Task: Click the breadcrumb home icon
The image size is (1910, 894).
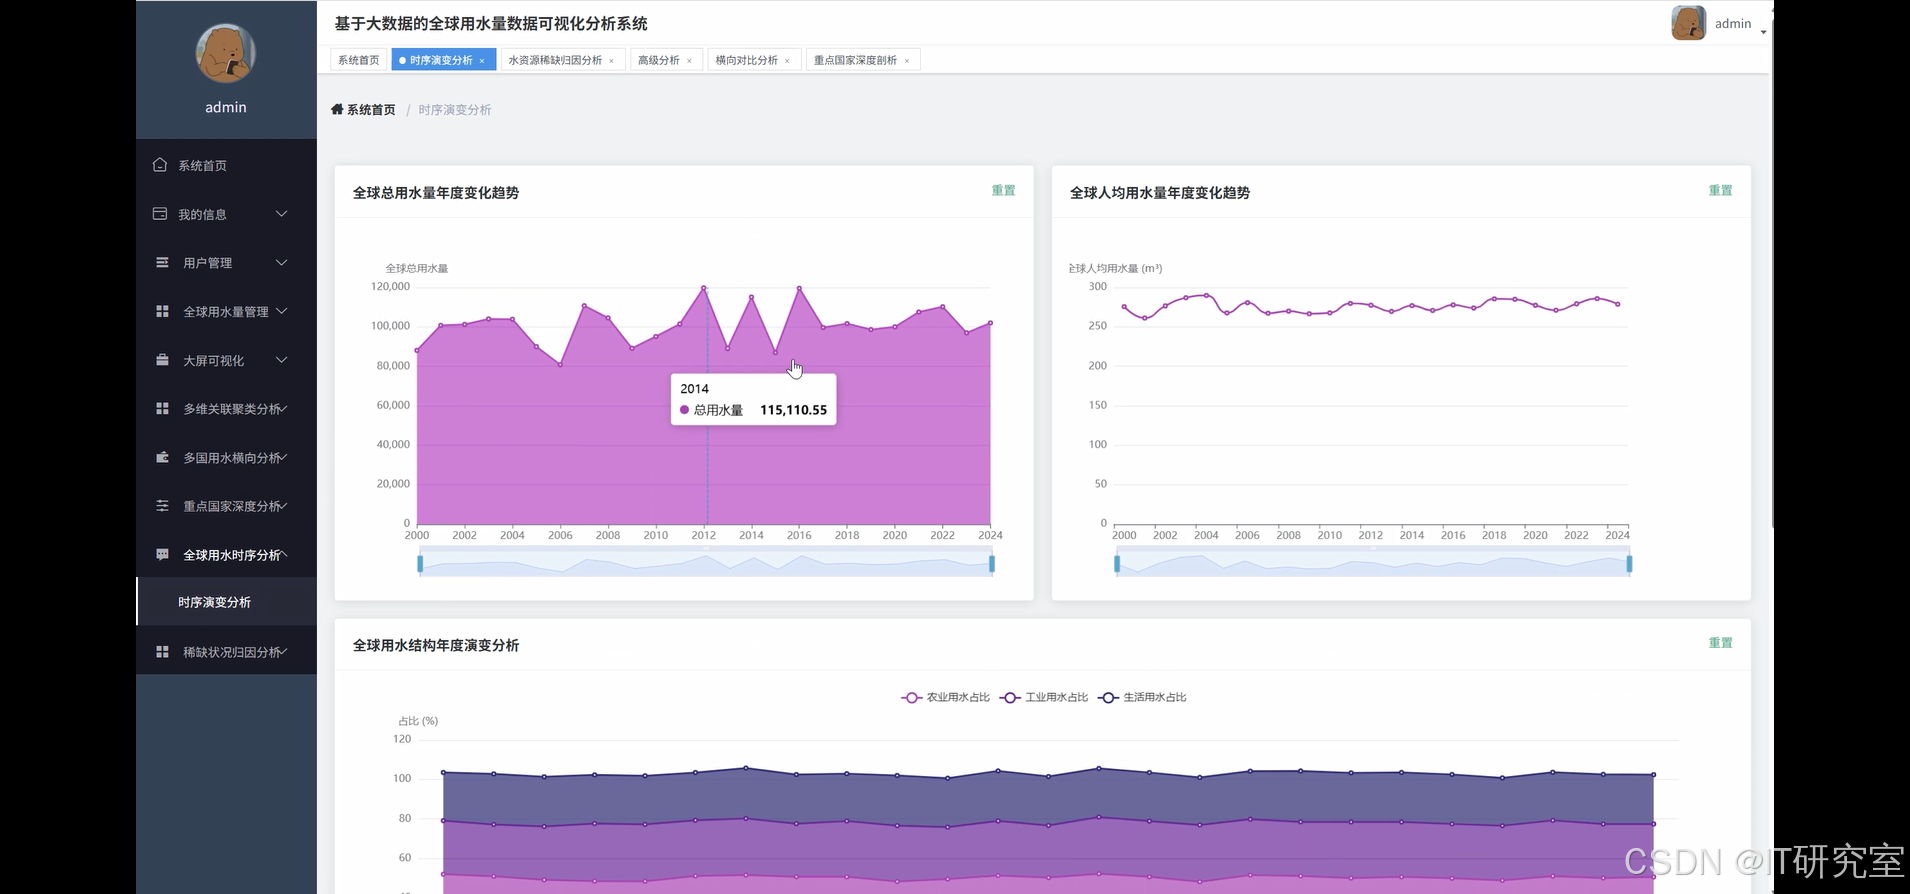Action: pyautogui.click(x=337, y=109)
